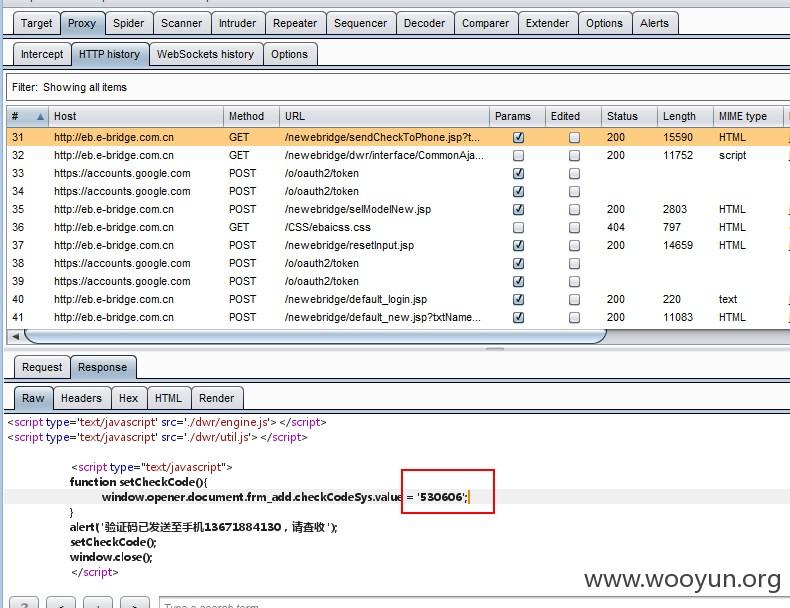Screen dimensions: 790x608
Task: Select row 33 accounts.google.com host
Action: coord(122,173)
